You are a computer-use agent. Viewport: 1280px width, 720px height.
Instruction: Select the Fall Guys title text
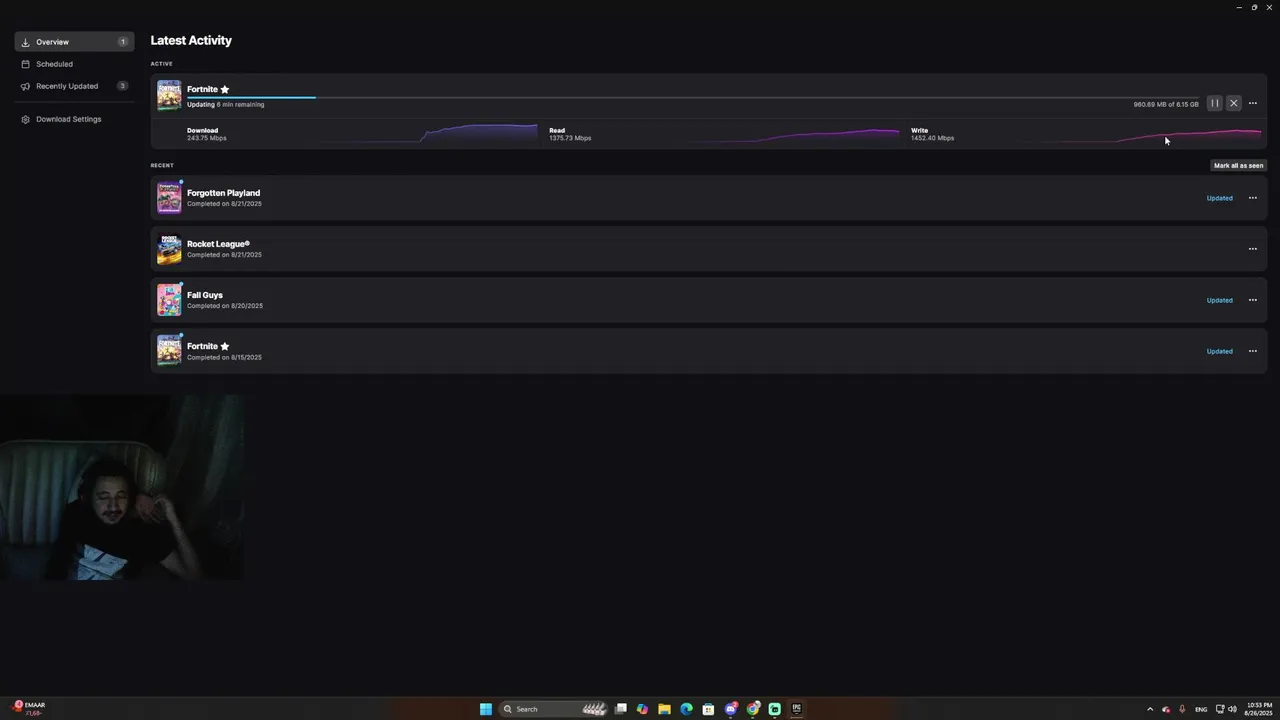coord(205,295)
